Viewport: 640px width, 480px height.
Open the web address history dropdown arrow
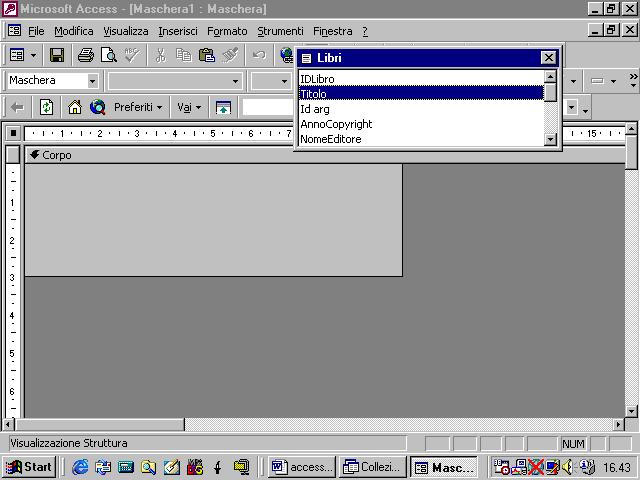[572, 107]
